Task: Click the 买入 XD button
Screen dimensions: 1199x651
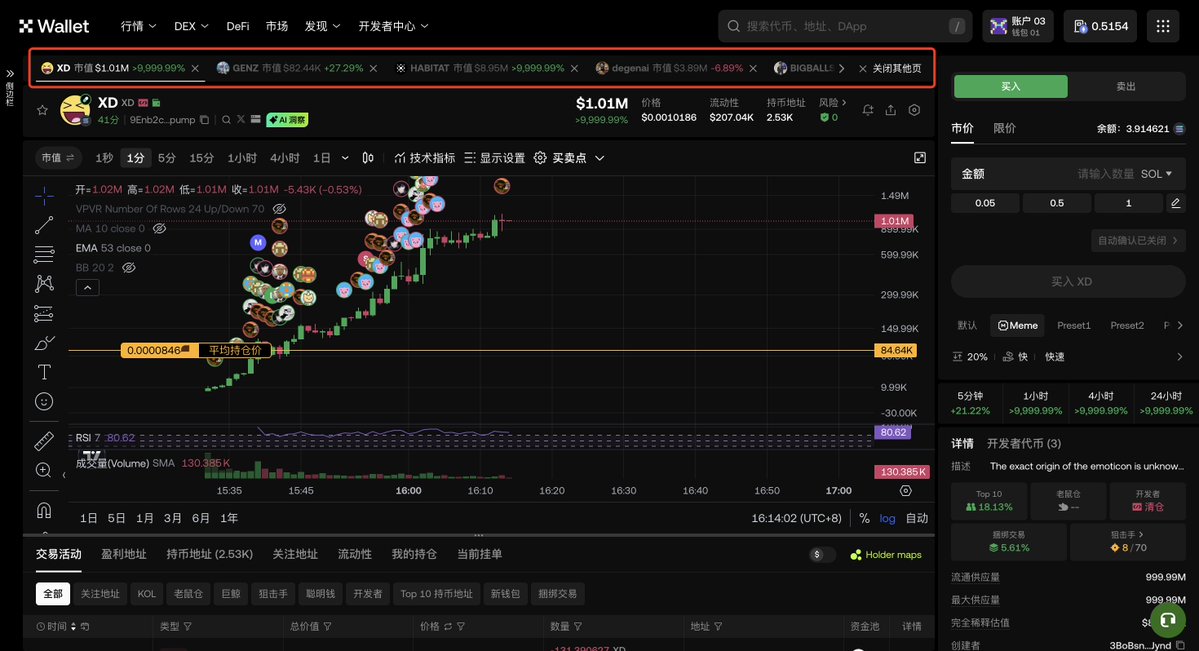Action: 1068,282
